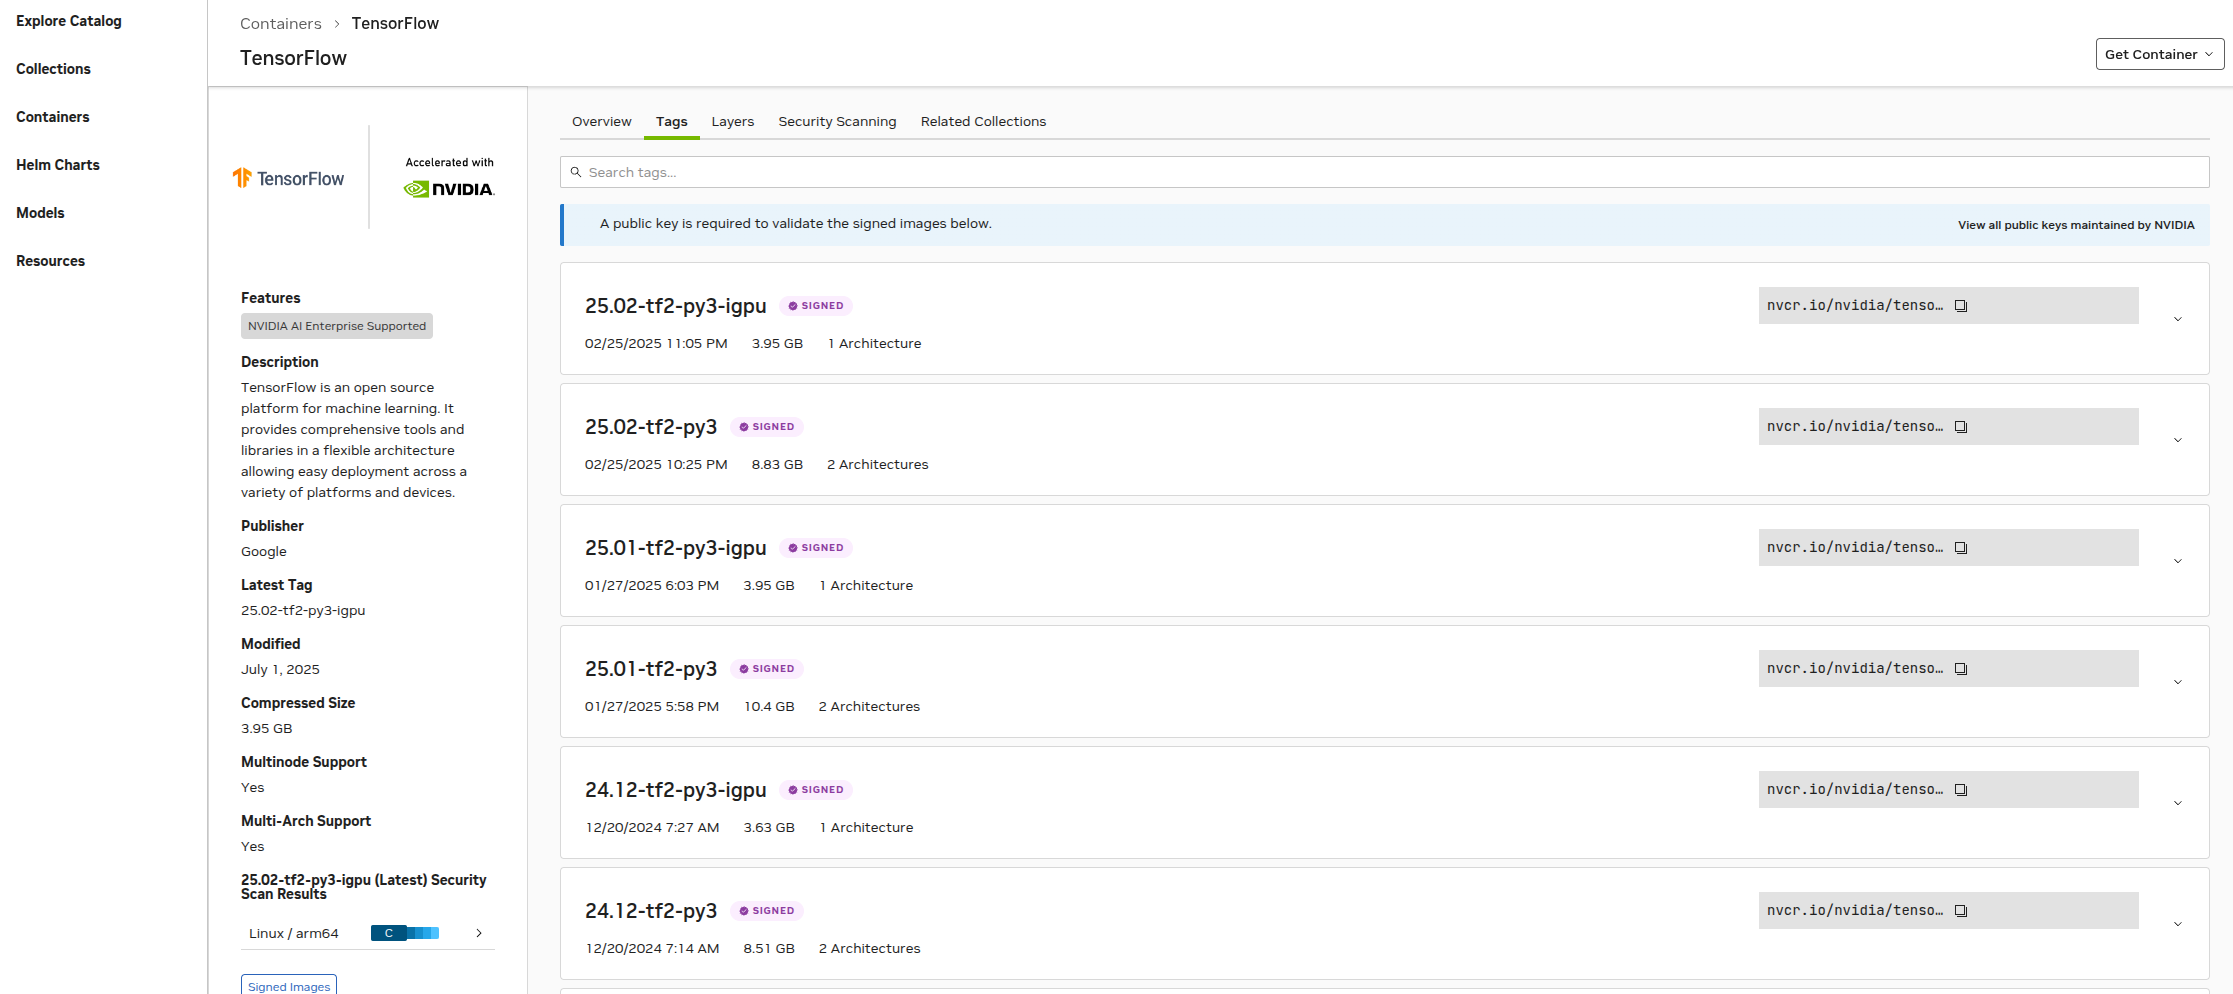Open Models in the sidebar

pyautogui.click(x=40, y=213)
